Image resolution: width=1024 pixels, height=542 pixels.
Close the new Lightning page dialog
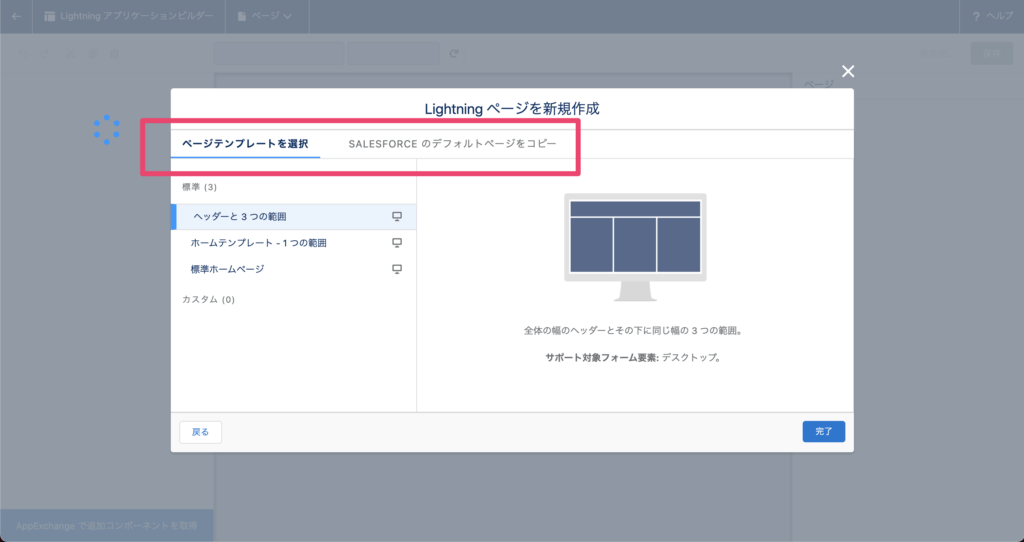[x=848, y=71]
